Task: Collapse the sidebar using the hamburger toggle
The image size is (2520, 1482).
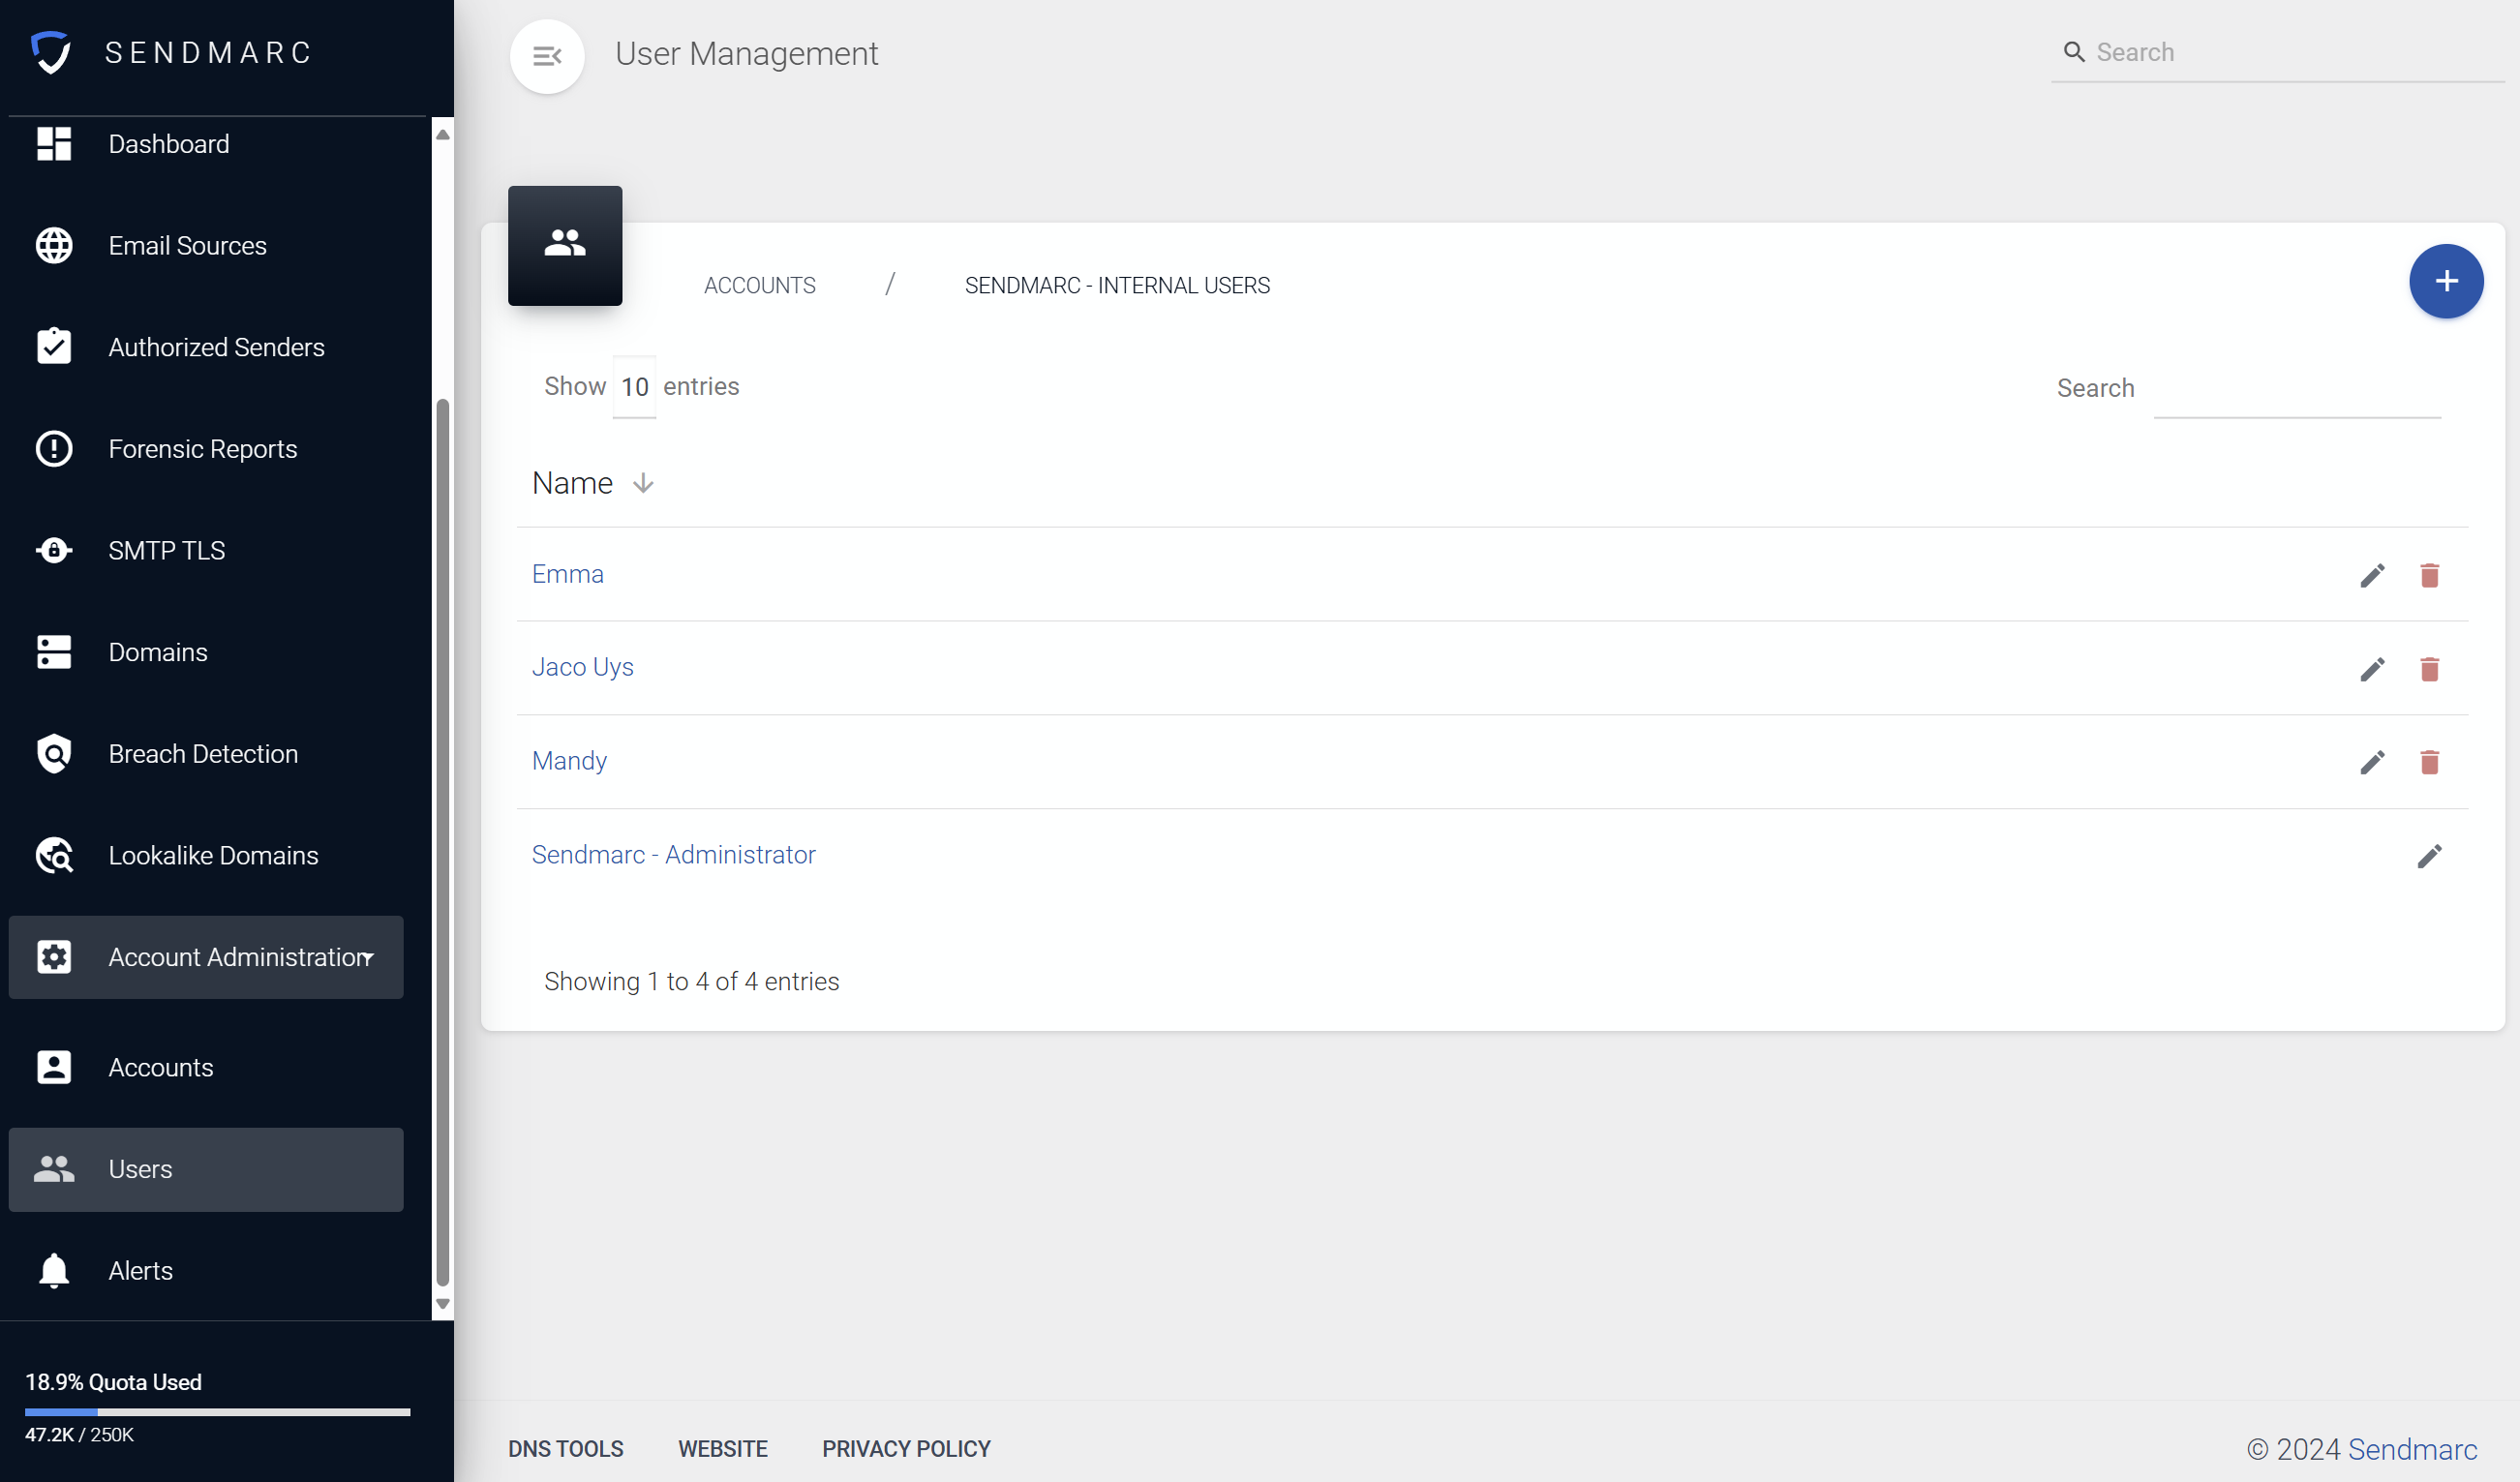Action: tap(546, 56)
